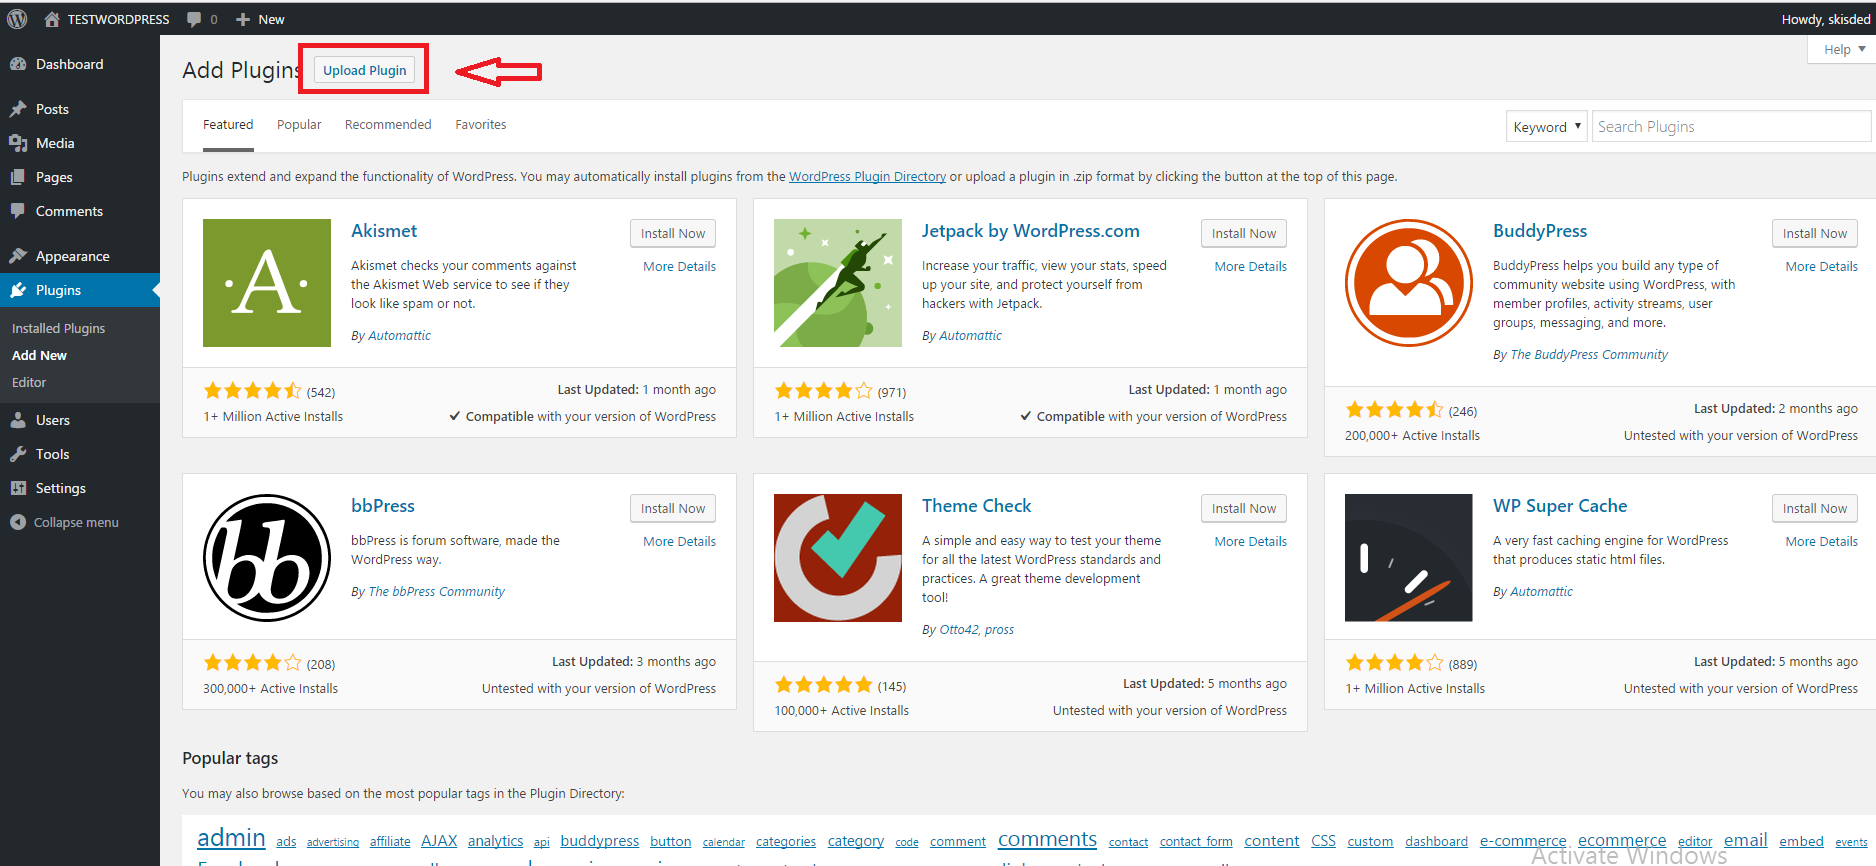Switch to the Popular tab
Image resolution: width=1876 pixels, height=866 pixels.
pyautogui.click(x=299, y=125)
